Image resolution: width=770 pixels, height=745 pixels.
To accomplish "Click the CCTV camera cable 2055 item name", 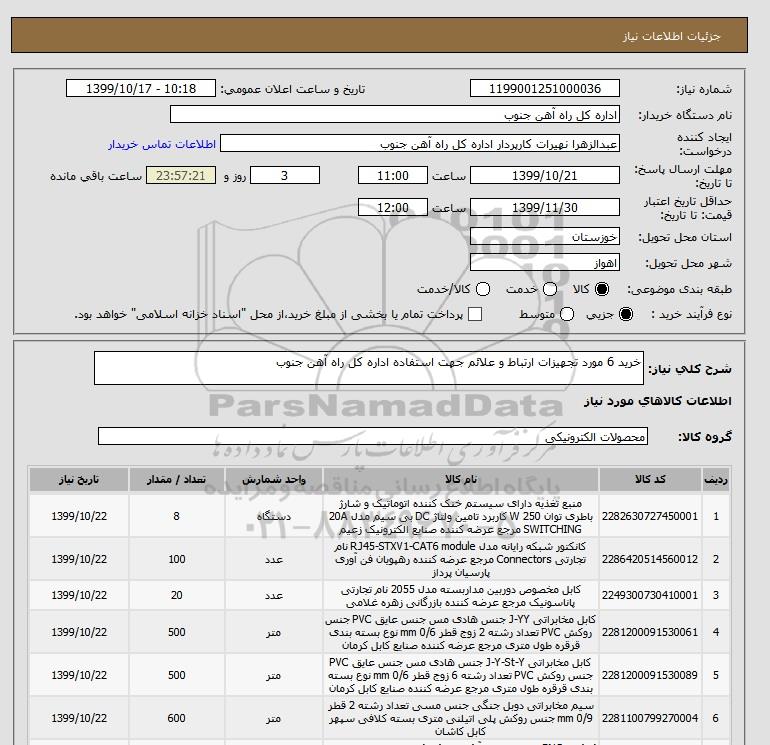I will click(461, 595).
